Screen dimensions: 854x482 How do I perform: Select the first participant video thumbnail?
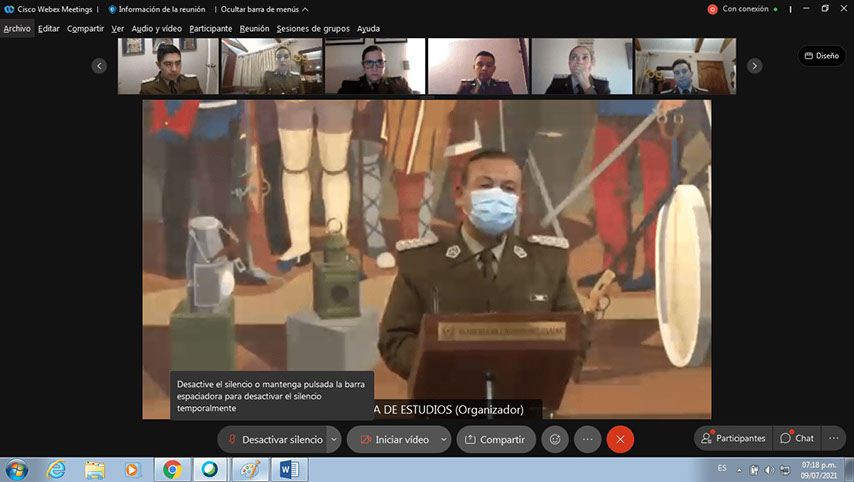(168, 67)
